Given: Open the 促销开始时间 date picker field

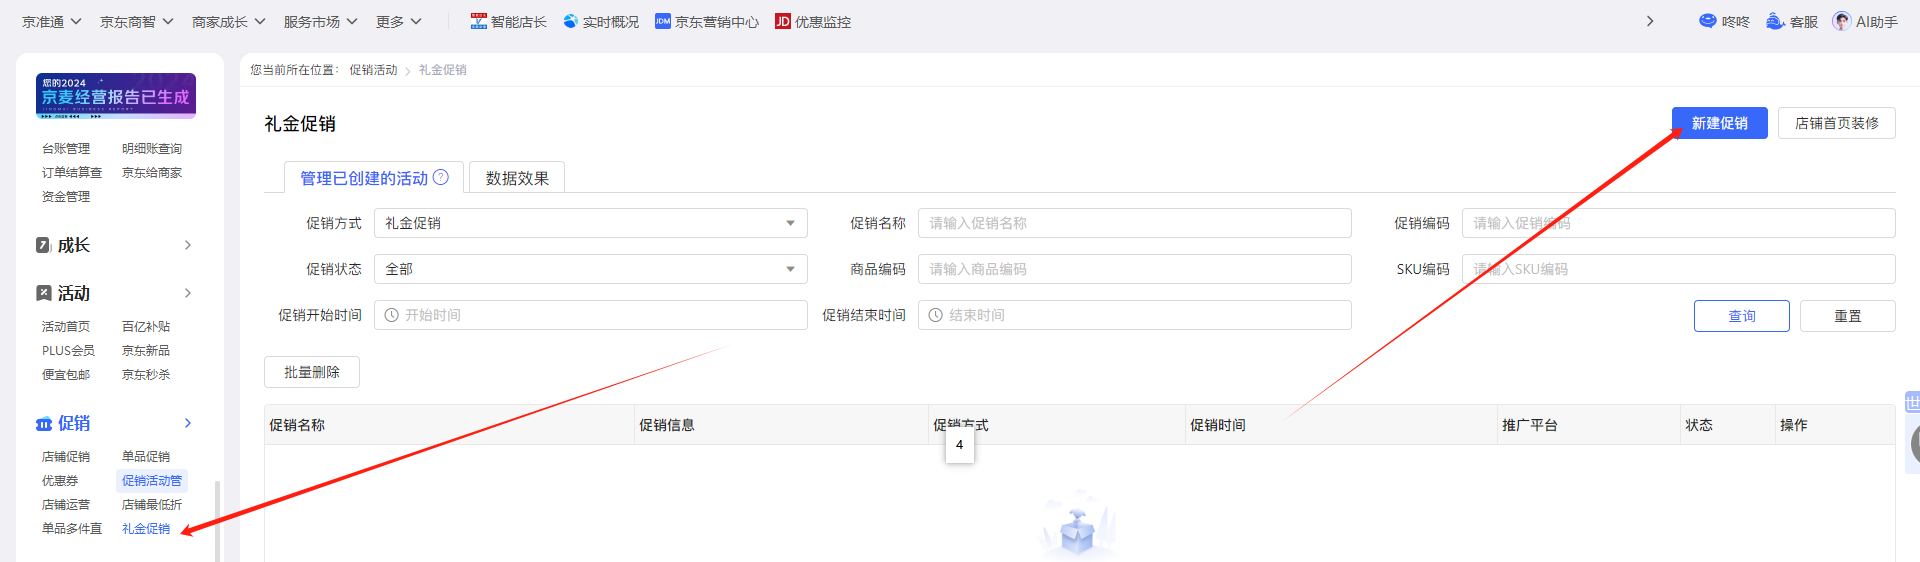Looking at the screenshot, I should click(x=590, y=315).
